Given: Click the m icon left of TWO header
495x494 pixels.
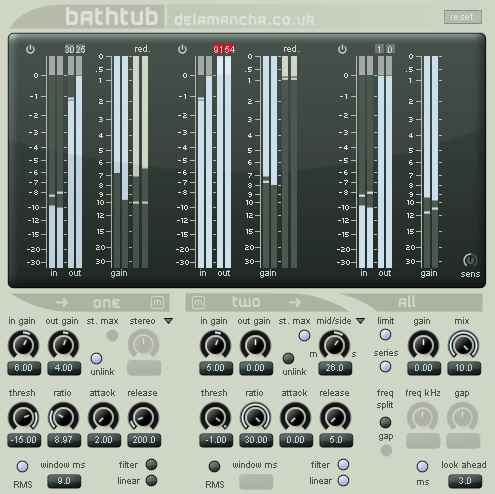Looking at the screenshot, I should (x=199, y=302).
